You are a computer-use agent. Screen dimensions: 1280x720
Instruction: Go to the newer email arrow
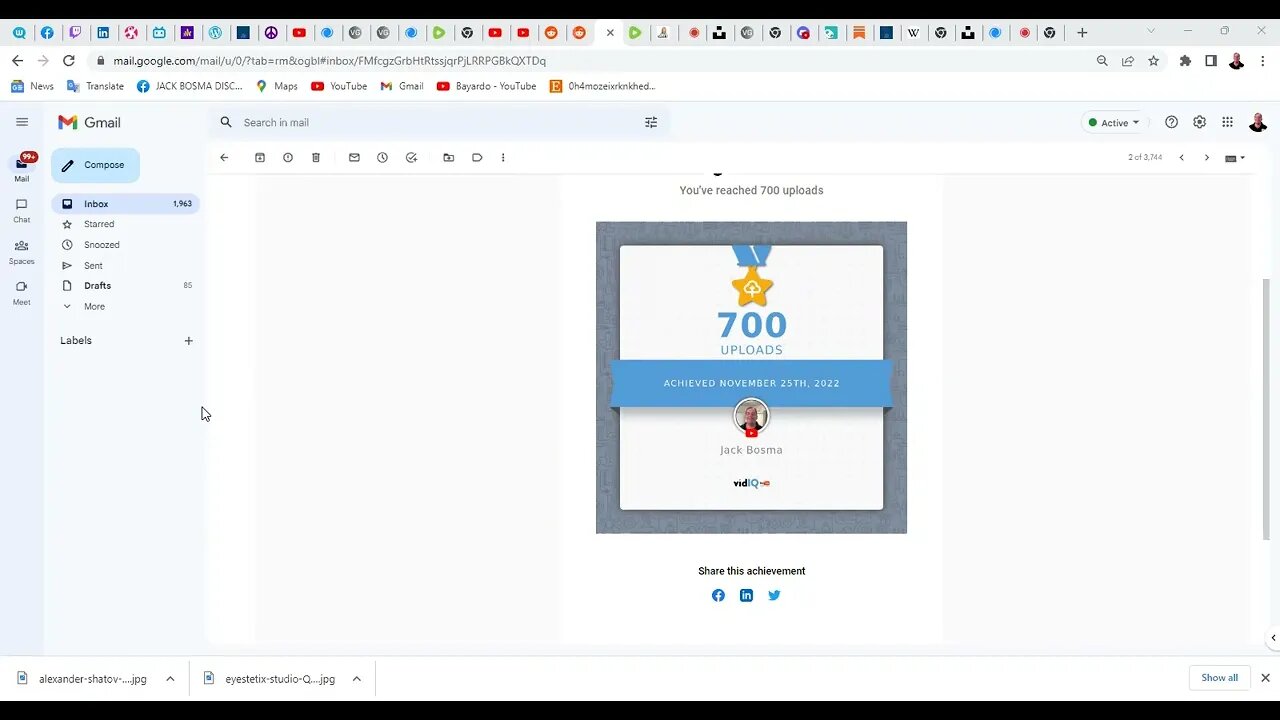(x=1181, y=158)
